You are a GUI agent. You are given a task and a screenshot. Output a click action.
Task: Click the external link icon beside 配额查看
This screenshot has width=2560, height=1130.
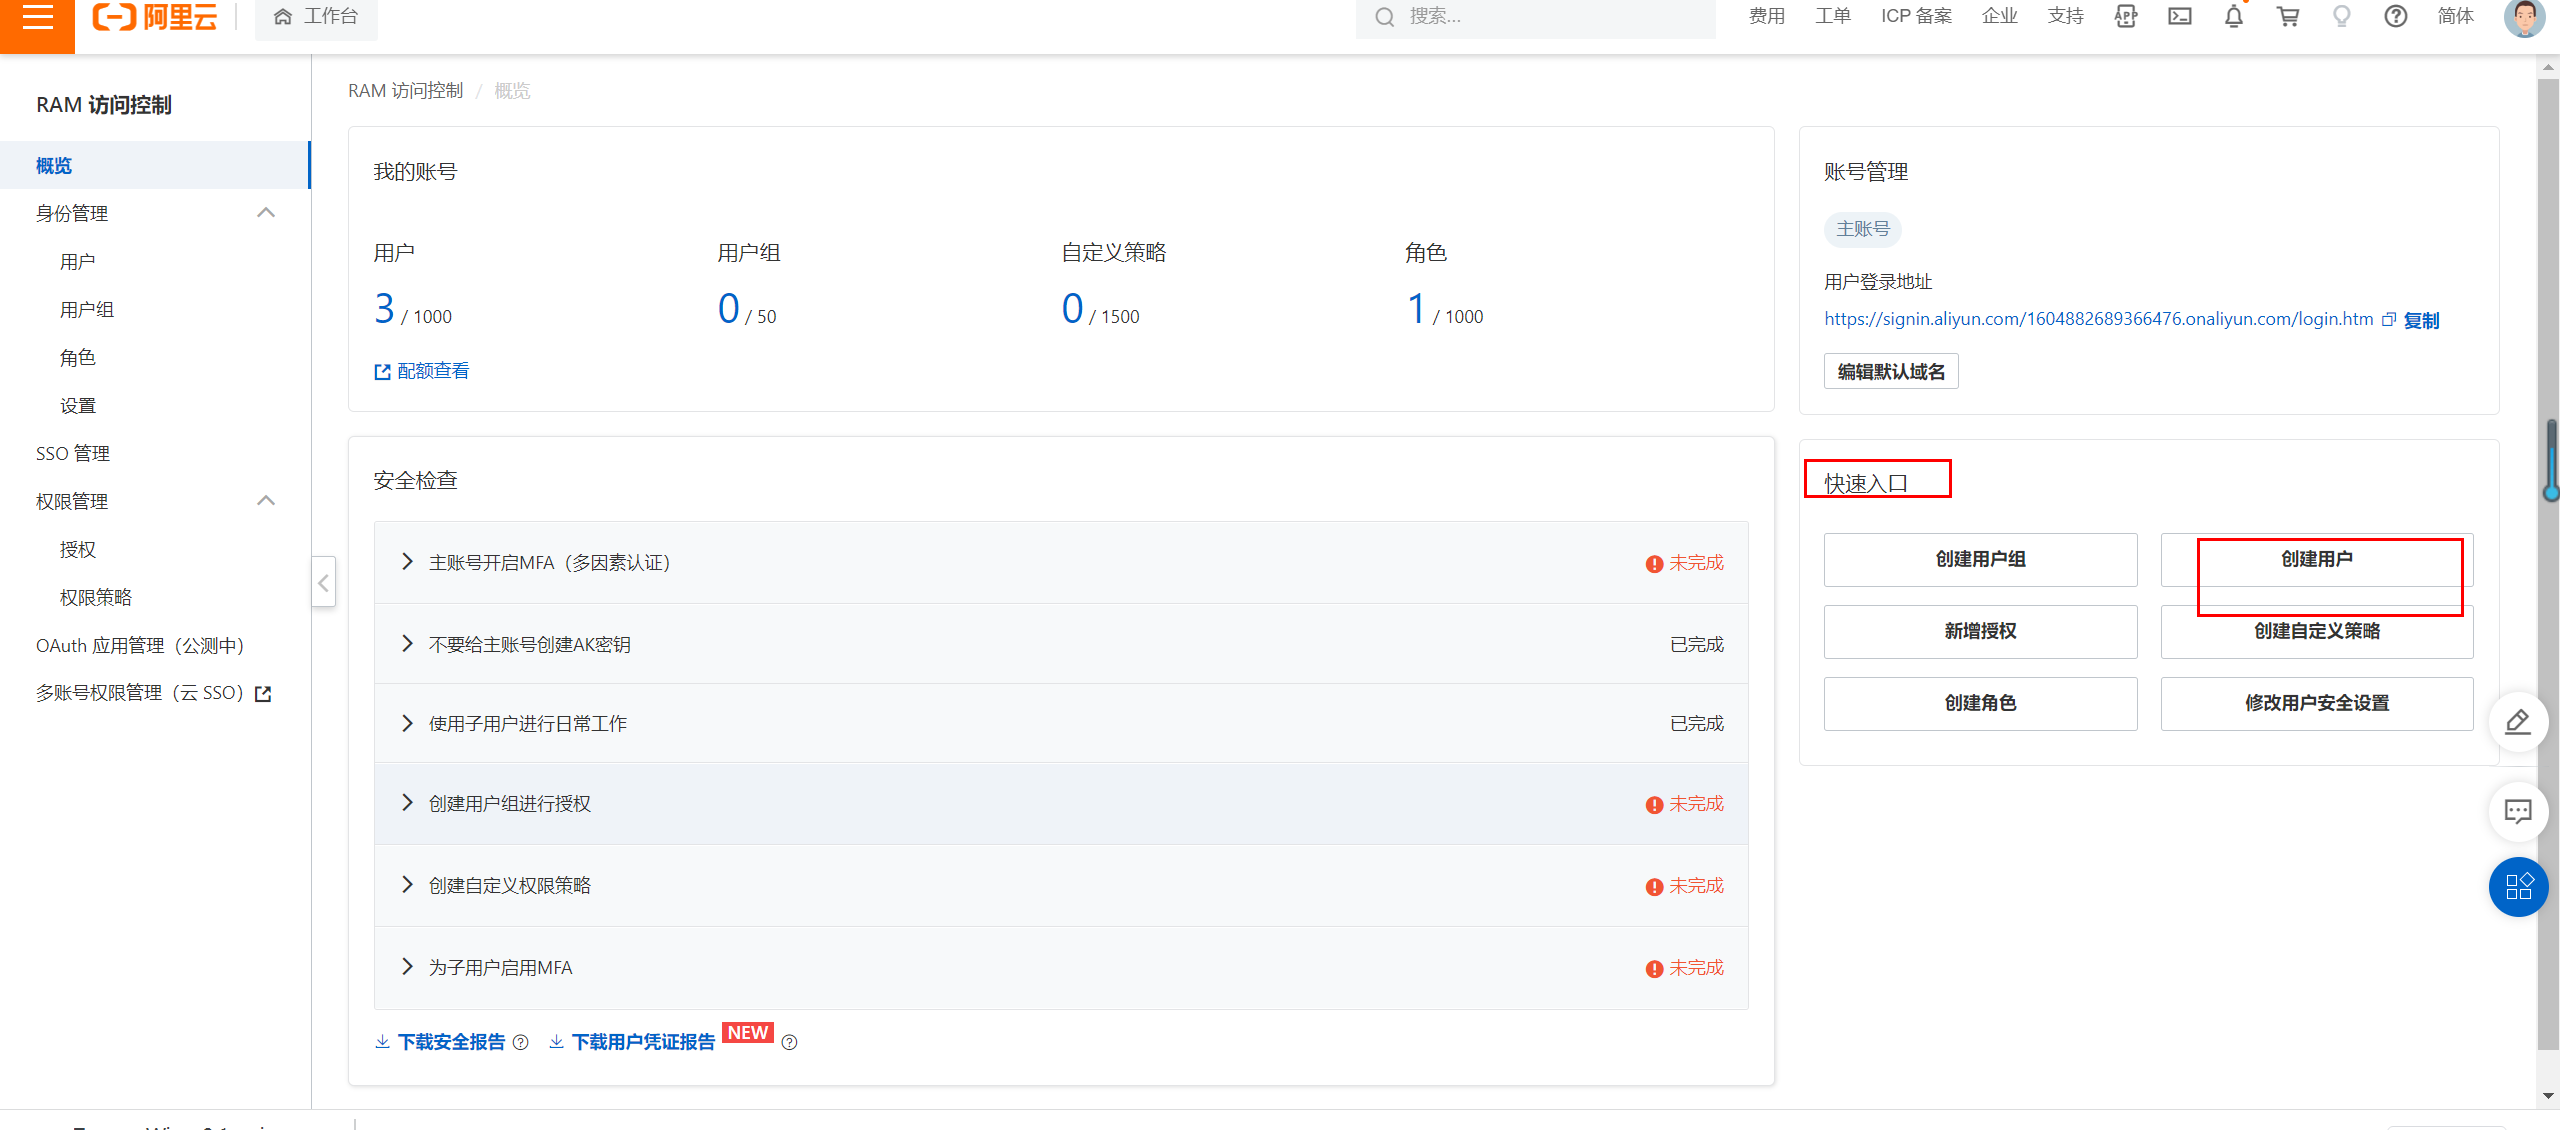[x=382, y=372]
